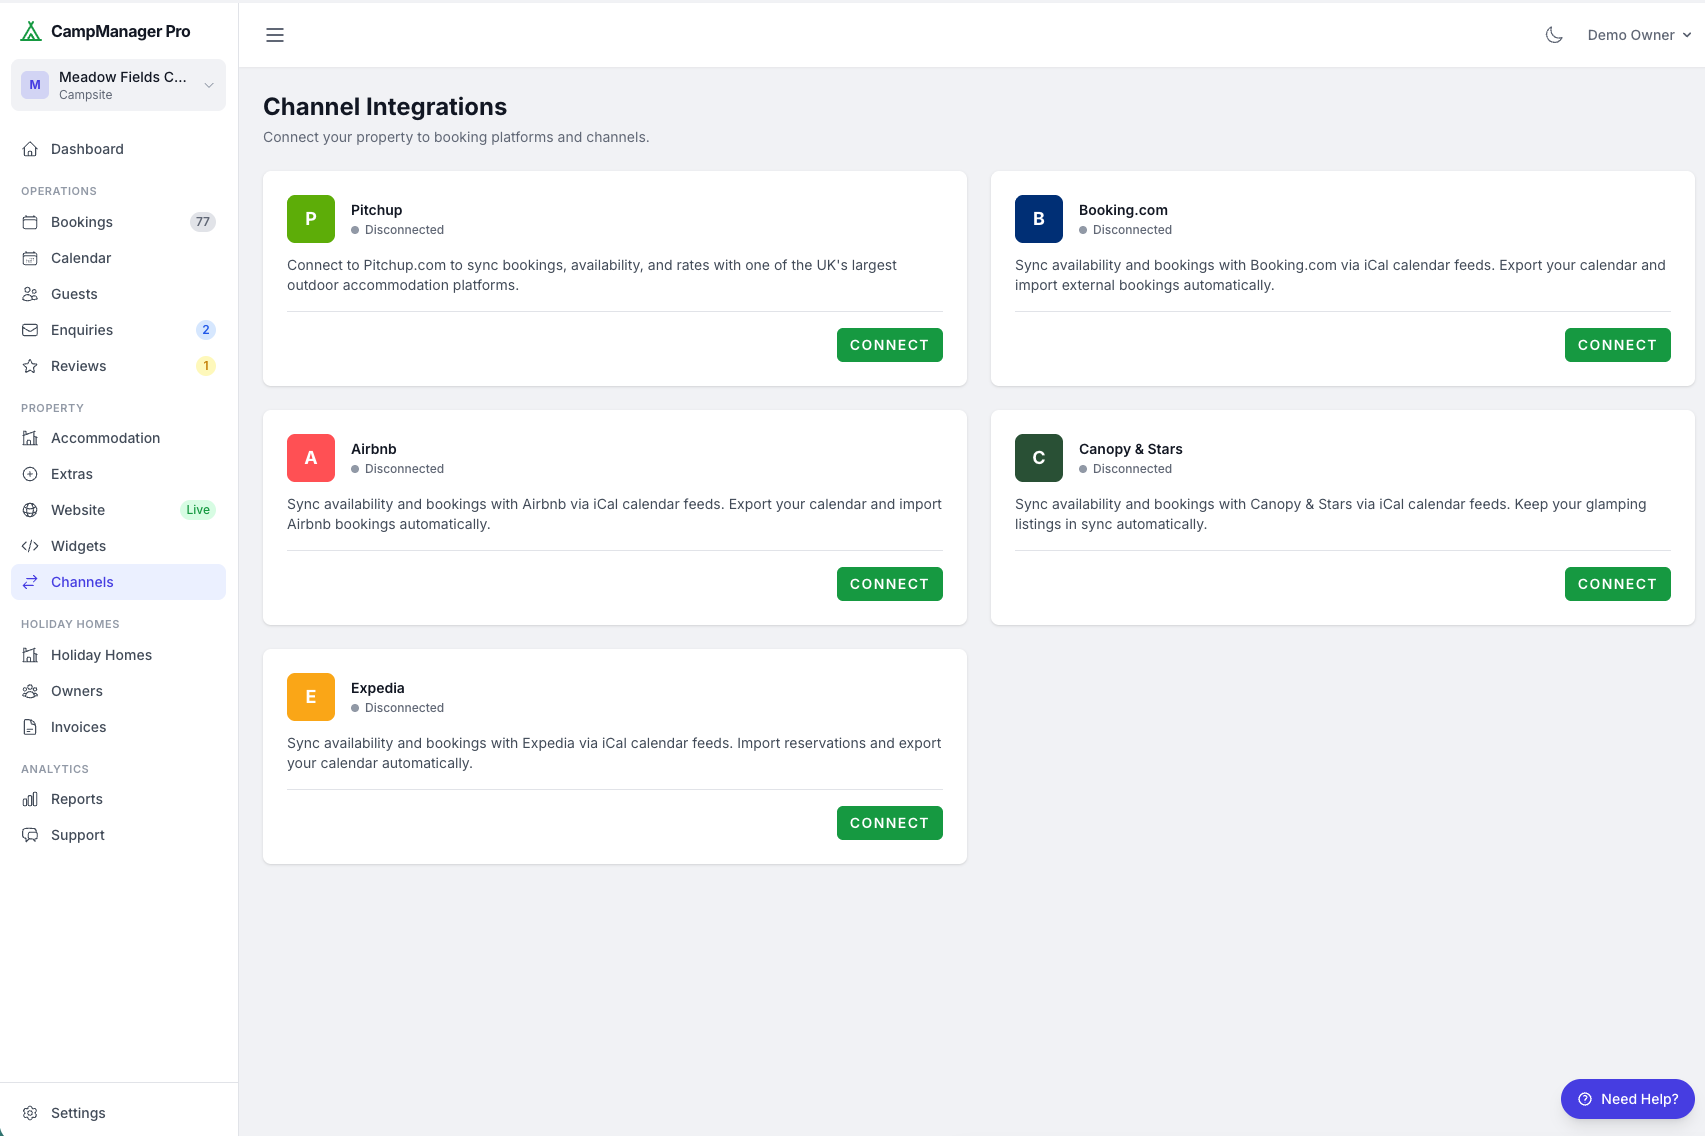Click the 1 badge beside Reviews

click(206, 366)
